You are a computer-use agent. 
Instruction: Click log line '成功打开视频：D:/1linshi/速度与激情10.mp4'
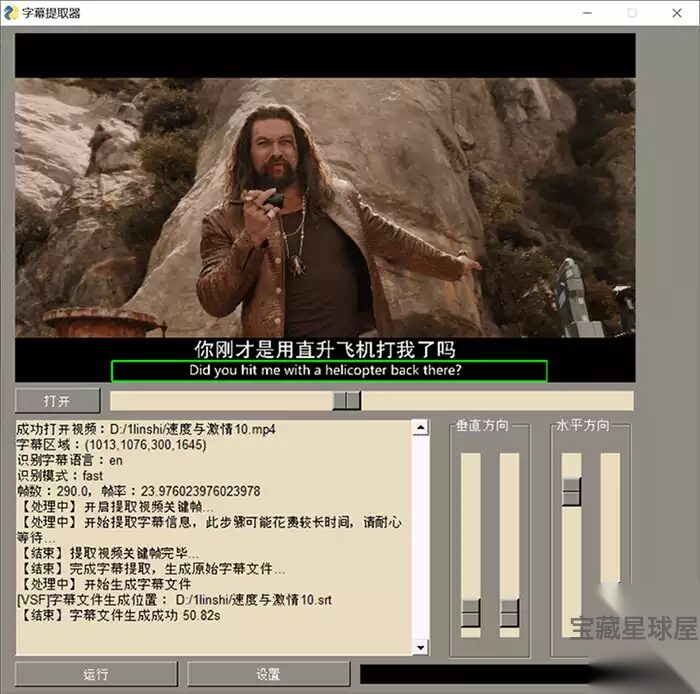coord(146,429)
